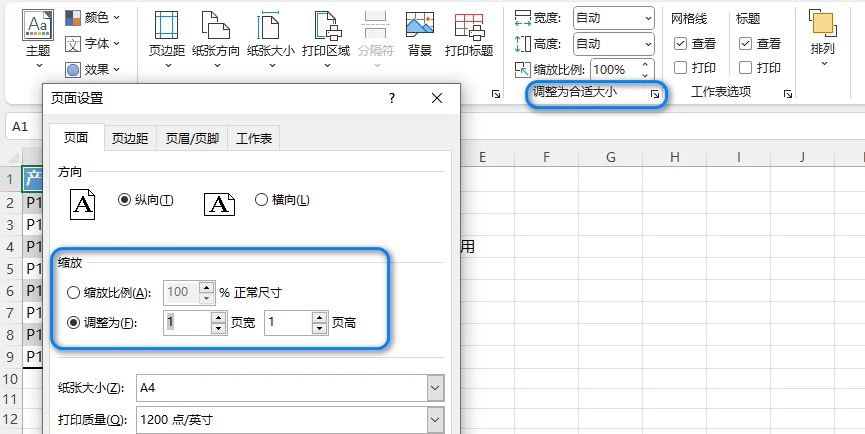Select the 纵向 portrait radio button
The width and height of the screenshot is (865, 434).
click(124, 200)
